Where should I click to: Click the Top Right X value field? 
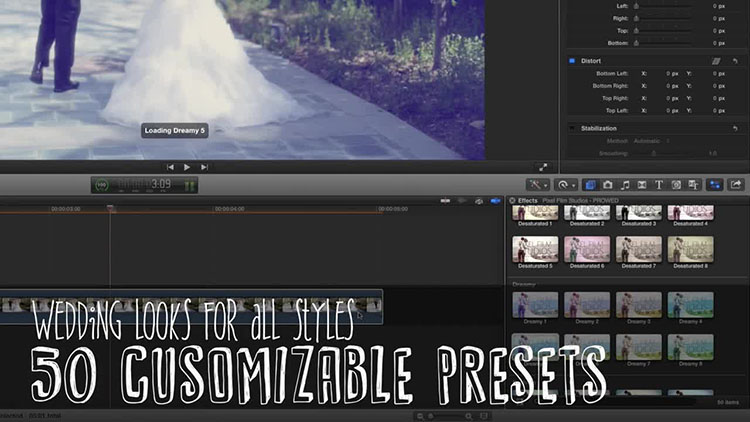click(672, 98)
